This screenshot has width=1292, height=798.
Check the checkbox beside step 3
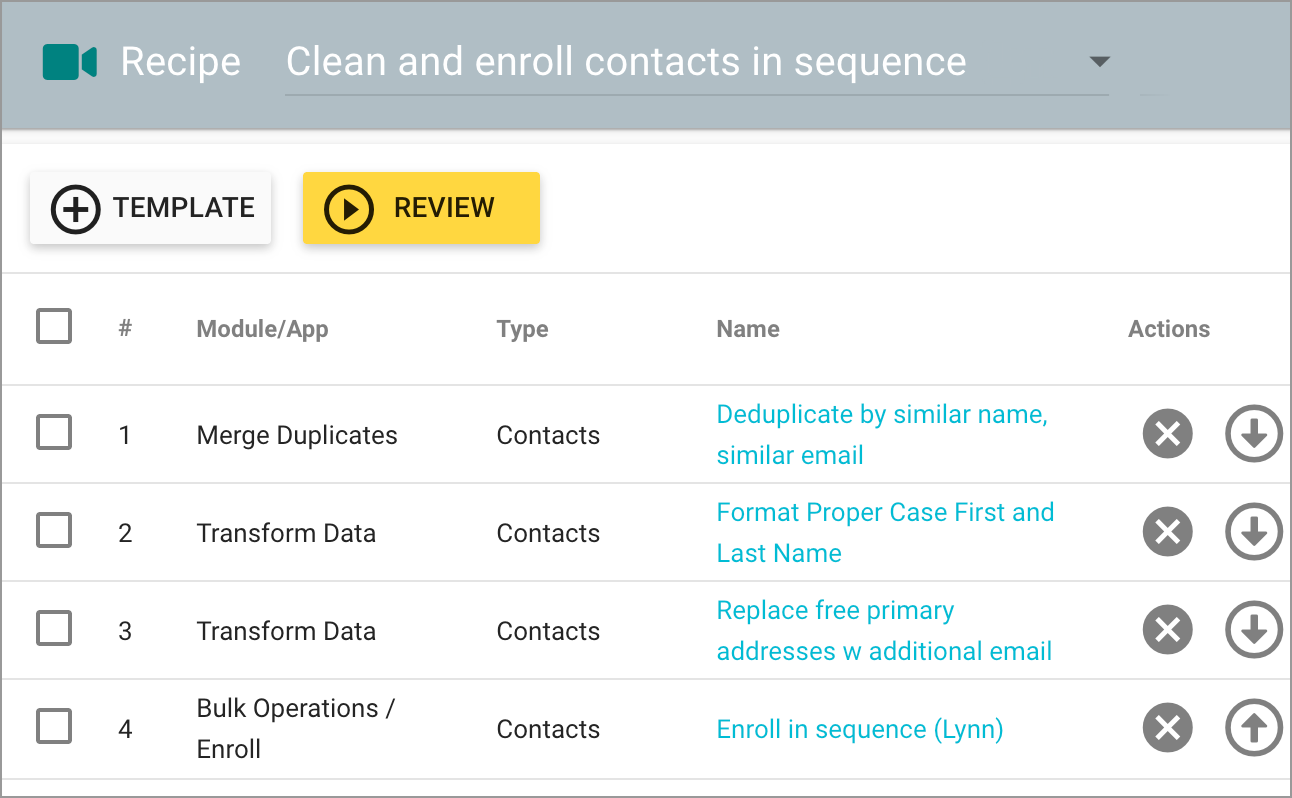tap(53, 629)
